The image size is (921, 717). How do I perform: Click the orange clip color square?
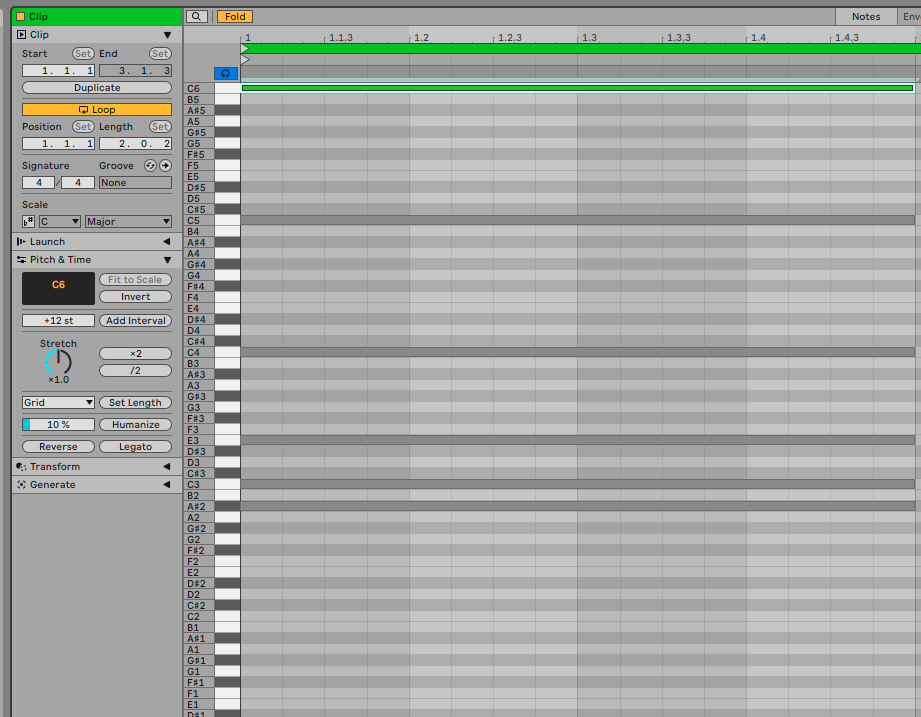click(x=20, y=17)
